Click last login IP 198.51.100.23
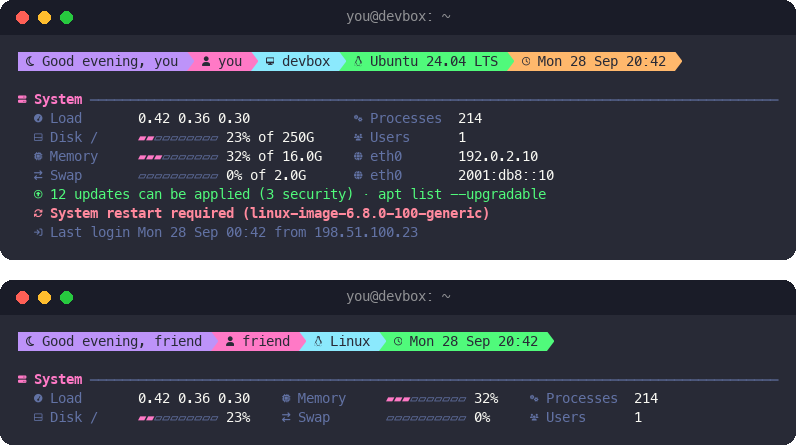The width and height of the screenshot is (796, 445). [366, 232]
